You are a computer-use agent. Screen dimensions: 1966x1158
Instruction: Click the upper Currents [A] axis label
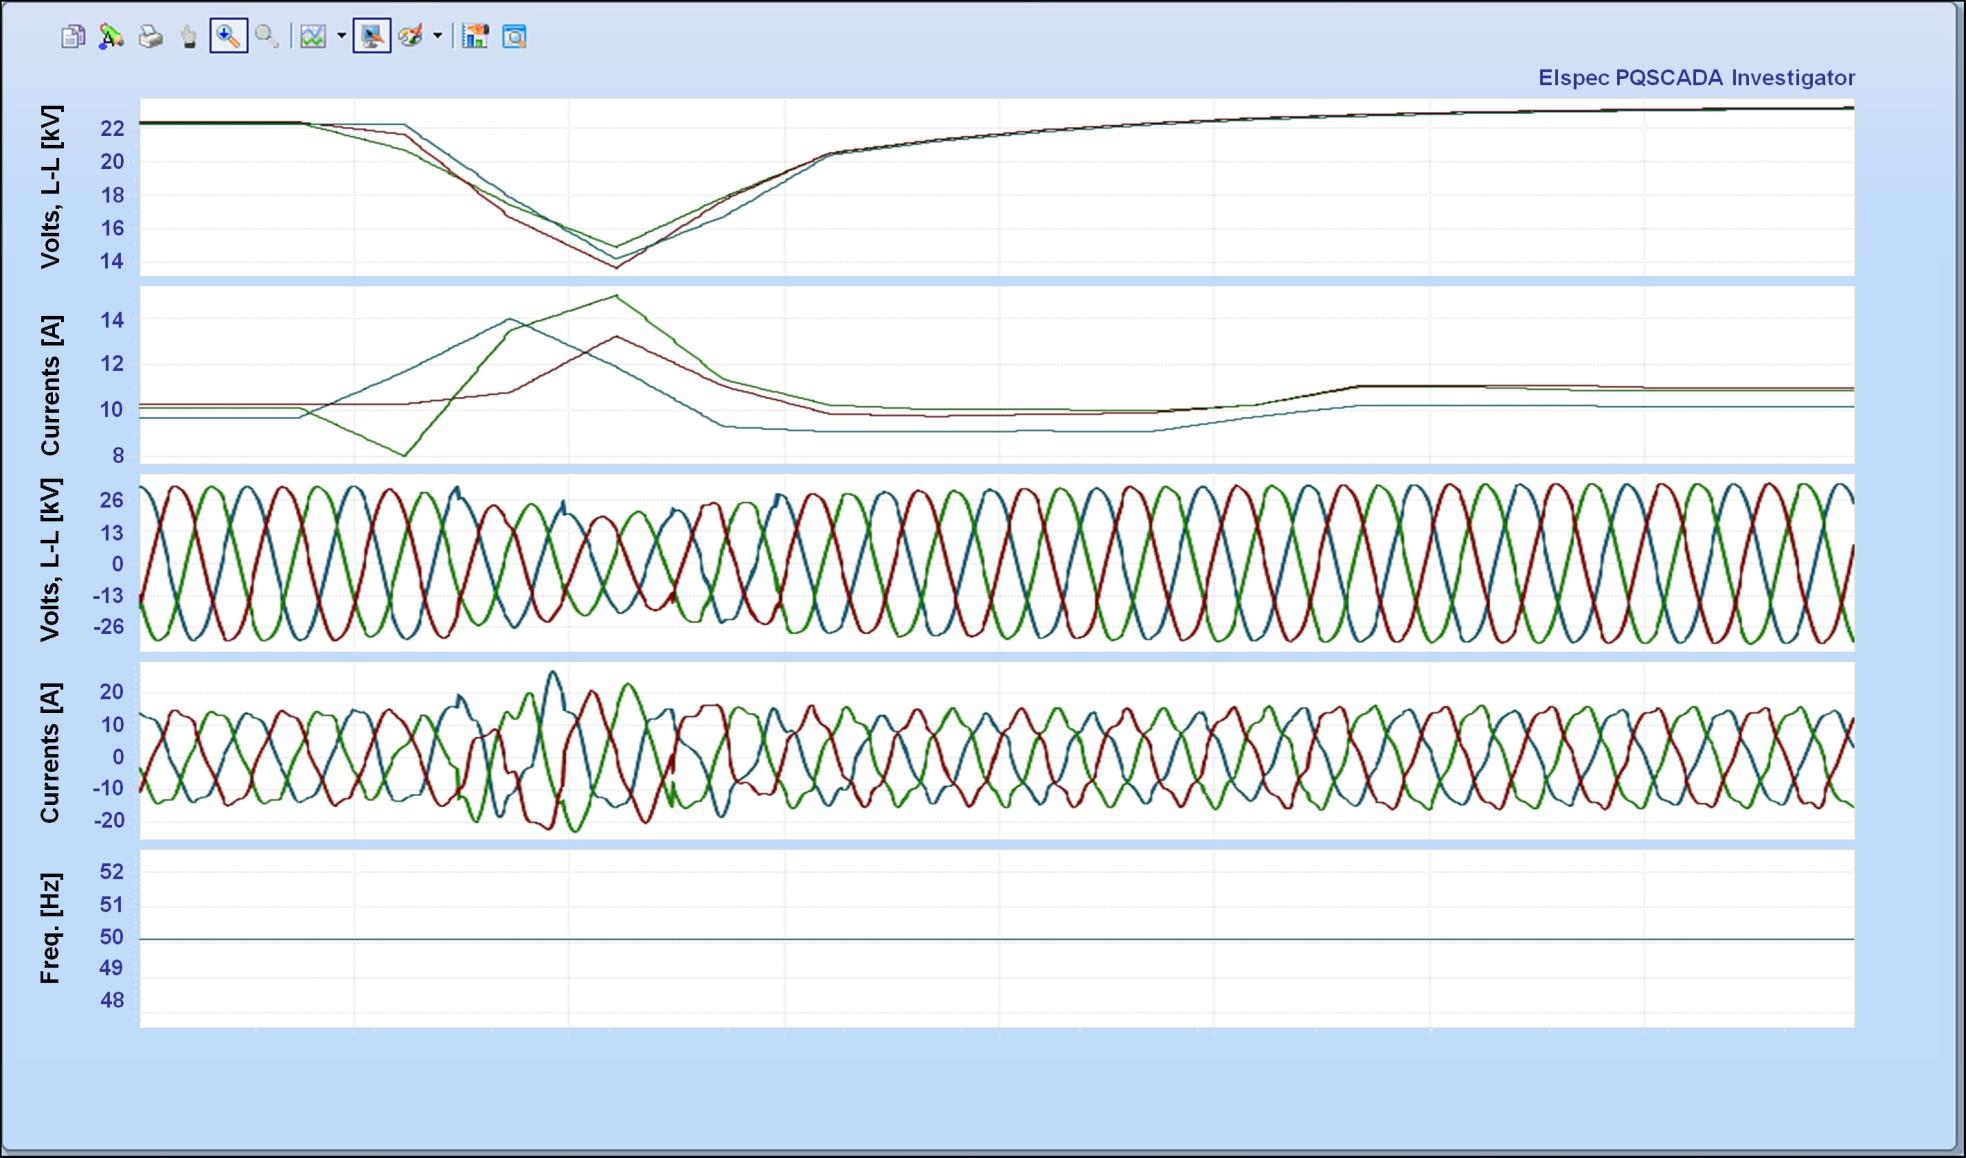50,386
